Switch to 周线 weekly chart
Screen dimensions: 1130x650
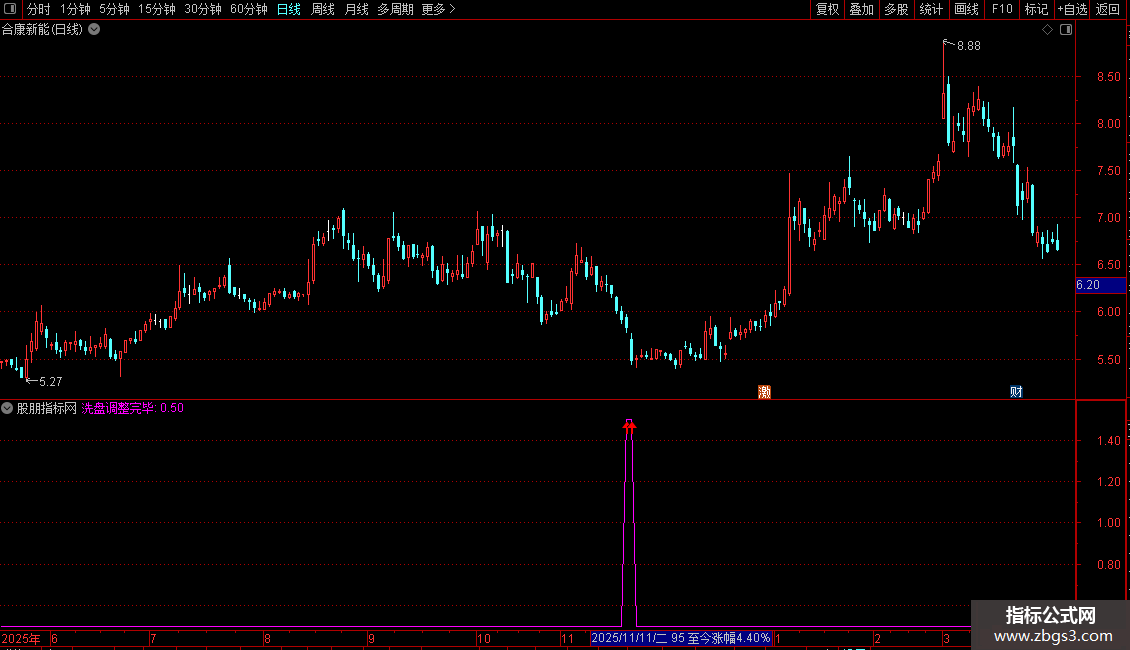(x=323, y=9)
